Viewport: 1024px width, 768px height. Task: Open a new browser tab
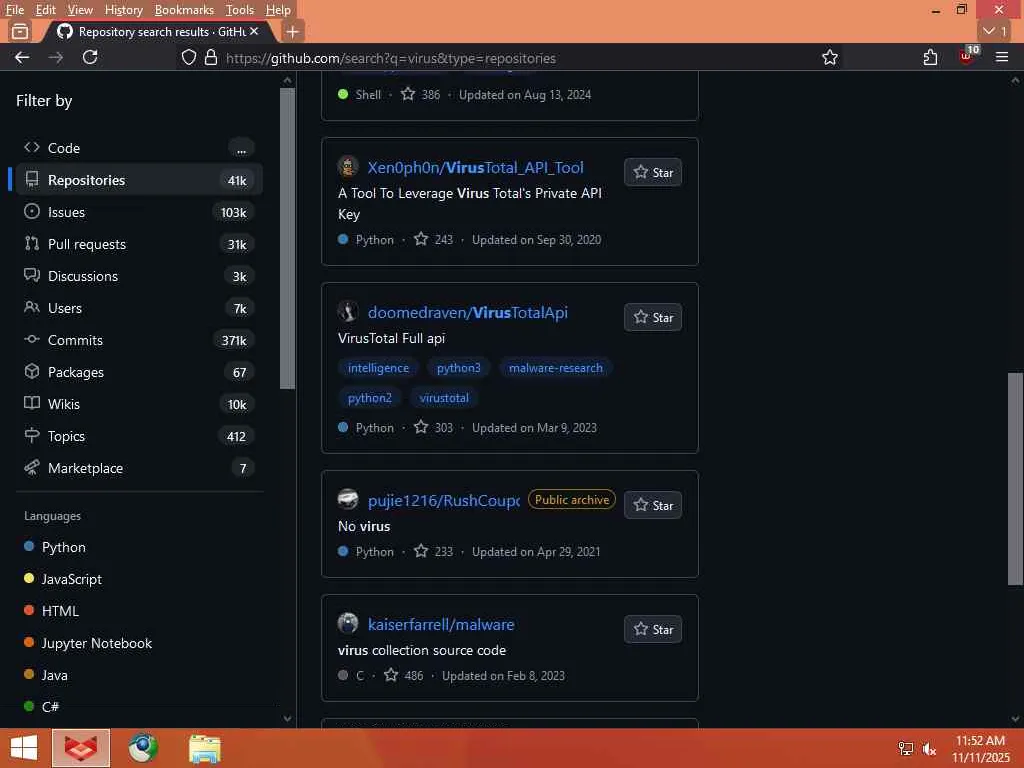coord(293,31)
